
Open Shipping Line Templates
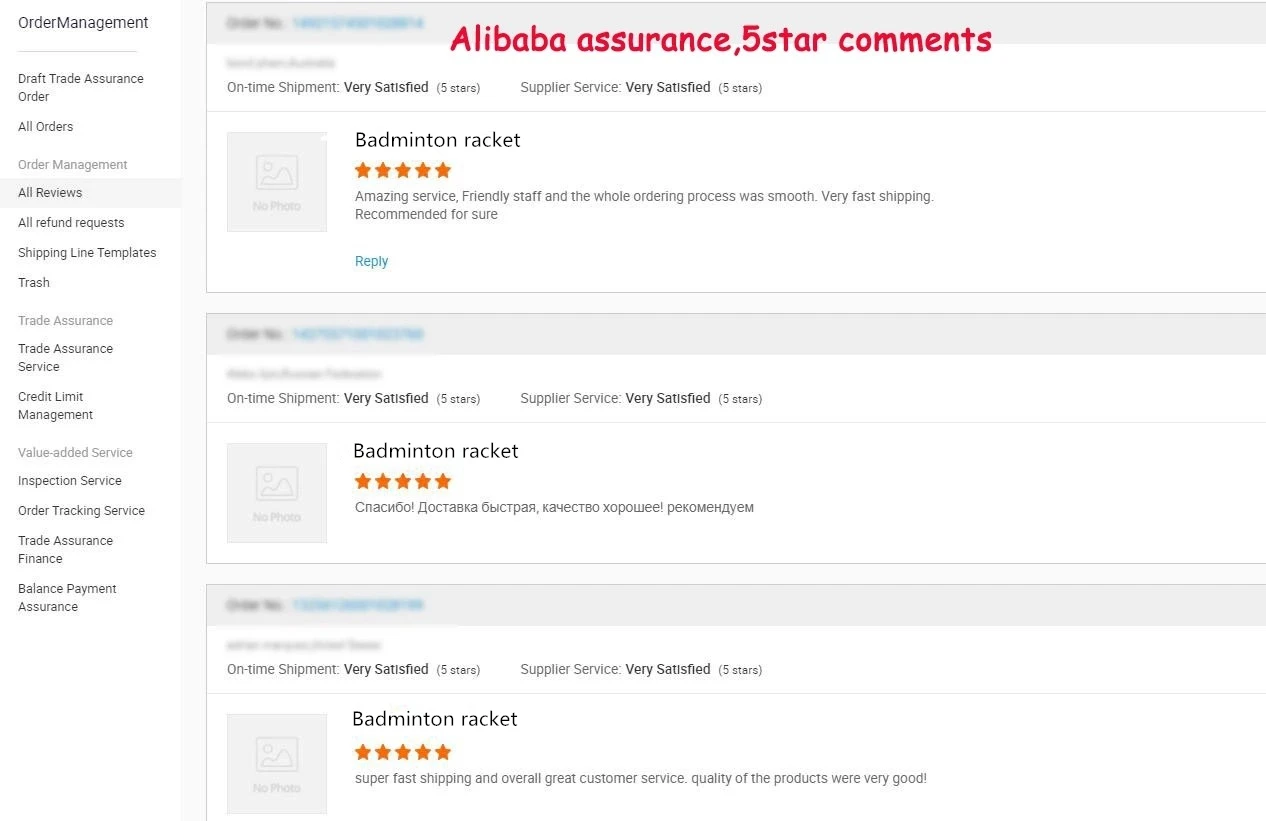[x=87, y=253]
